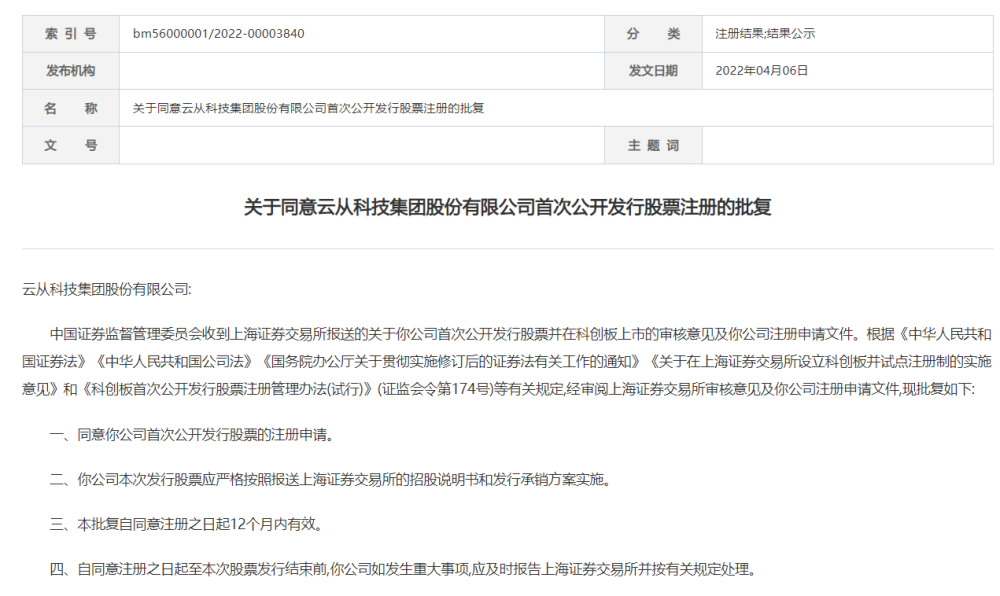Click the 分类 label cell

tap(653, 34)
